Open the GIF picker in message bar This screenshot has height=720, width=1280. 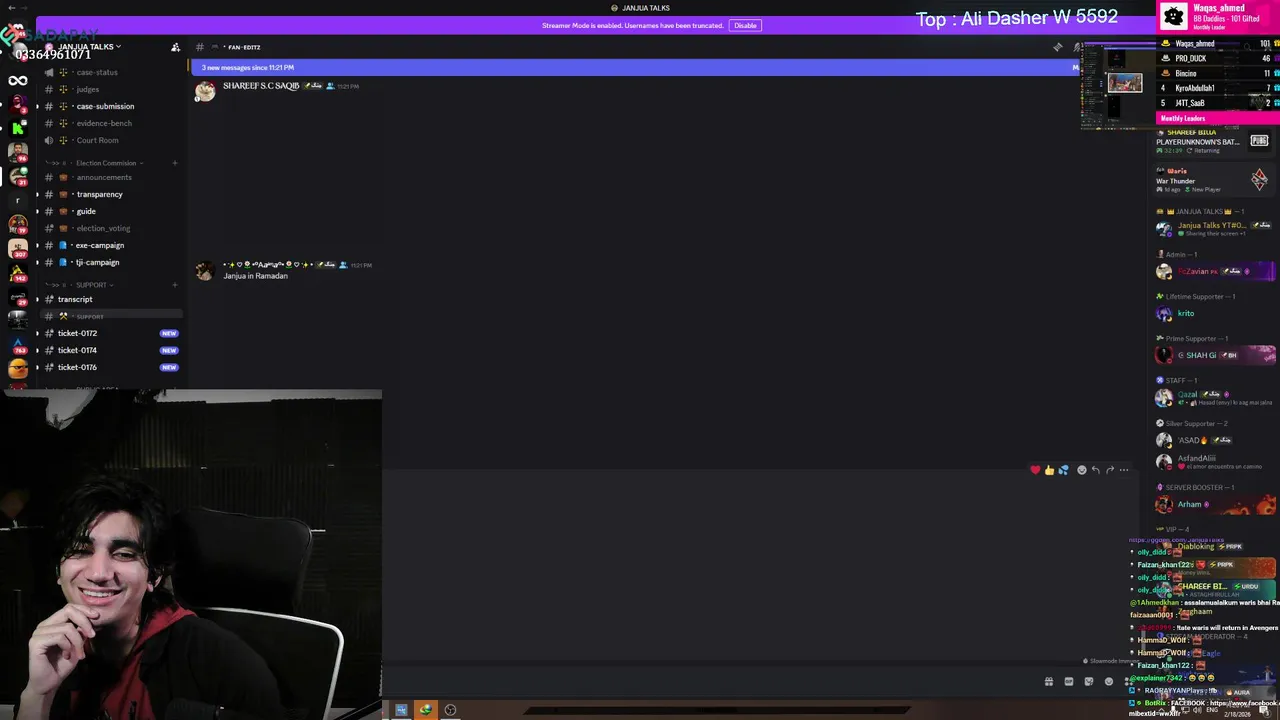click(1069, 682)
